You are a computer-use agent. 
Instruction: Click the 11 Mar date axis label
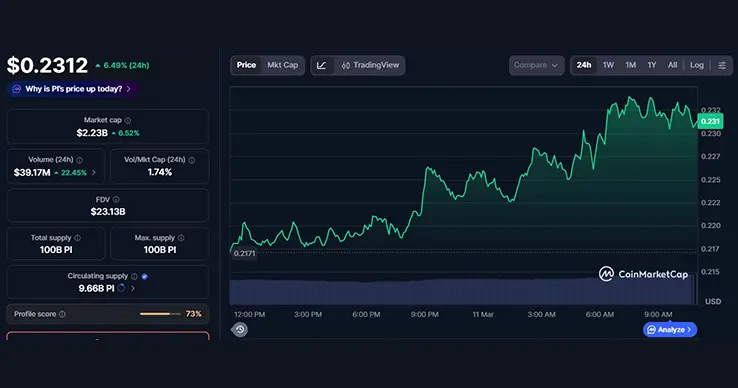tap(483, 315)
